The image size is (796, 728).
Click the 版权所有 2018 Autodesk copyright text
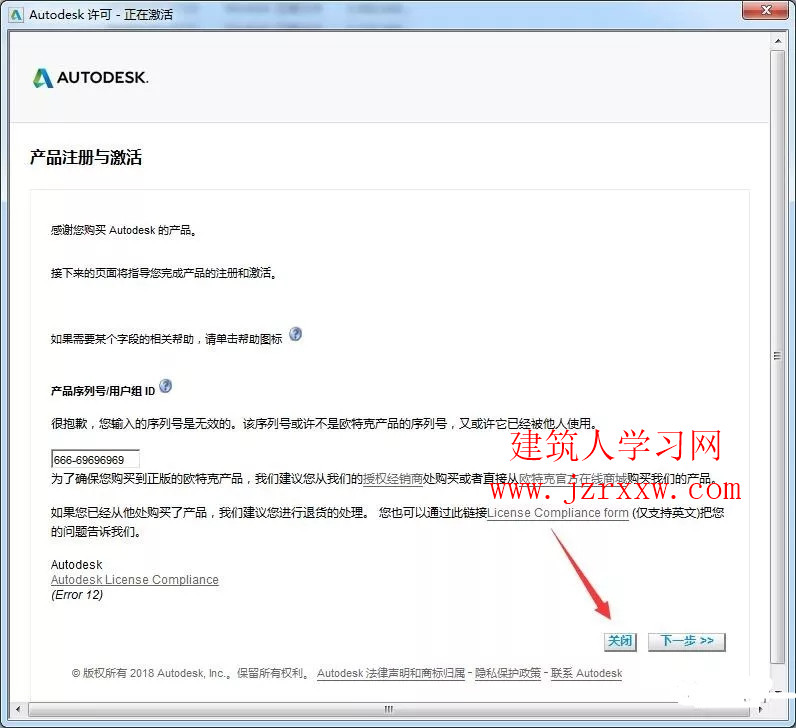click(191, 673)
